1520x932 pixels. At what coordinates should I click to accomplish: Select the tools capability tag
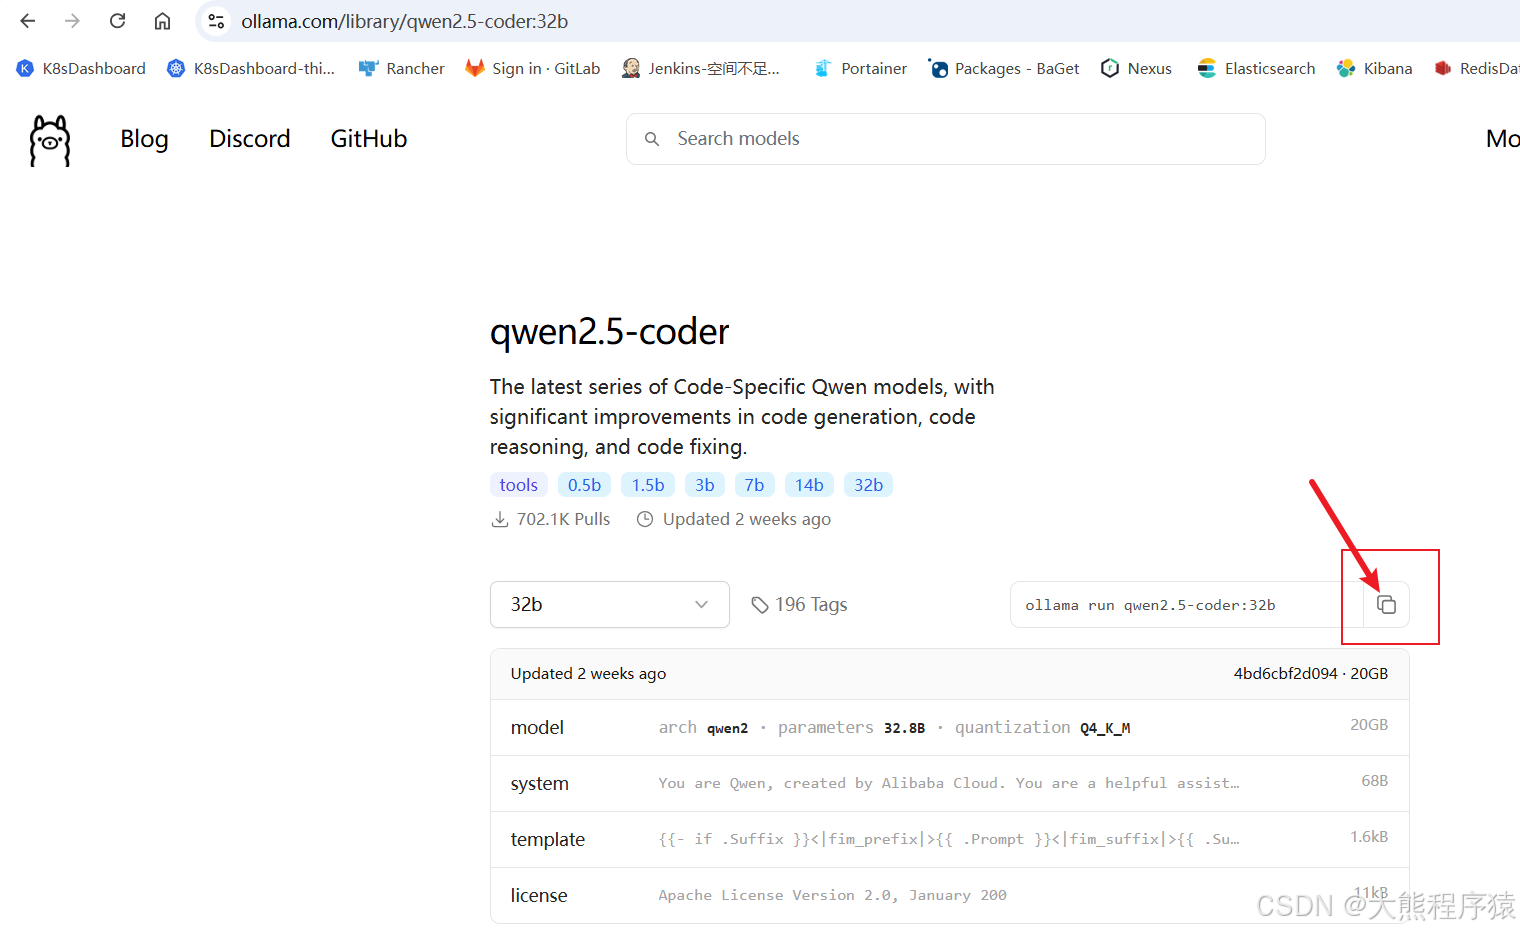pos(518,484)
